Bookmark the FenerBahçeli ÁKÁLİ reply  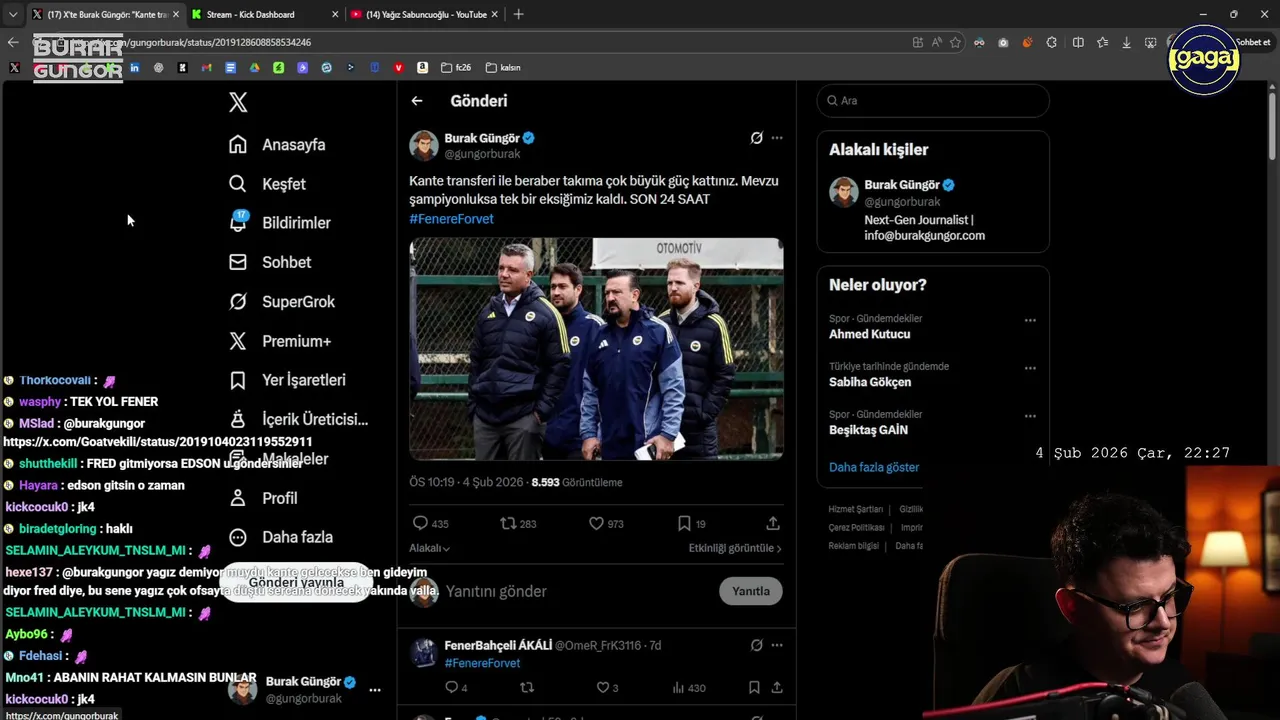754,687
